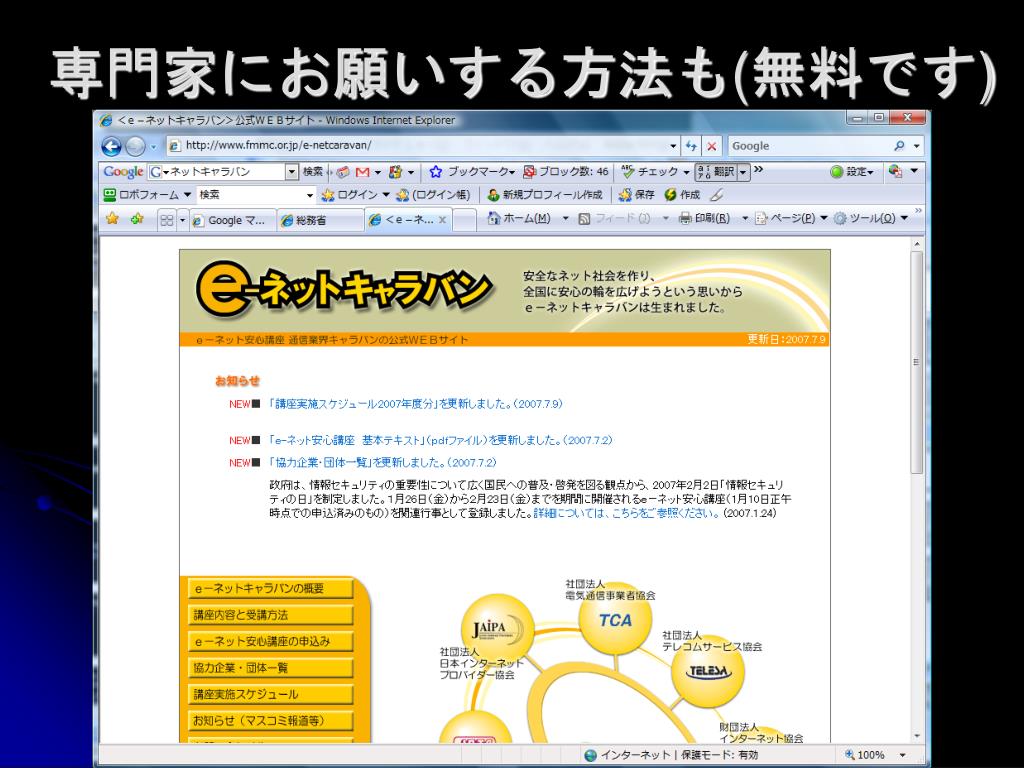The height and width of the screenshot is (768, 1024).
Task: Click the ロボフォーム RoboForm logo icon
Action: (x=110, y=195)
